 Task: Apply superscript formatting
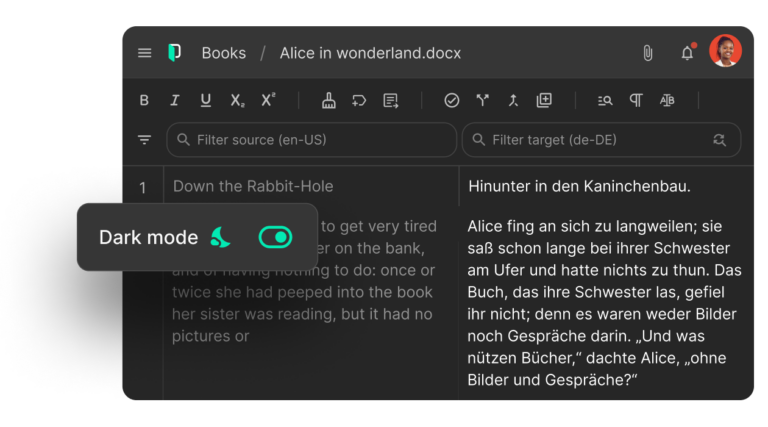click(267, 100)
